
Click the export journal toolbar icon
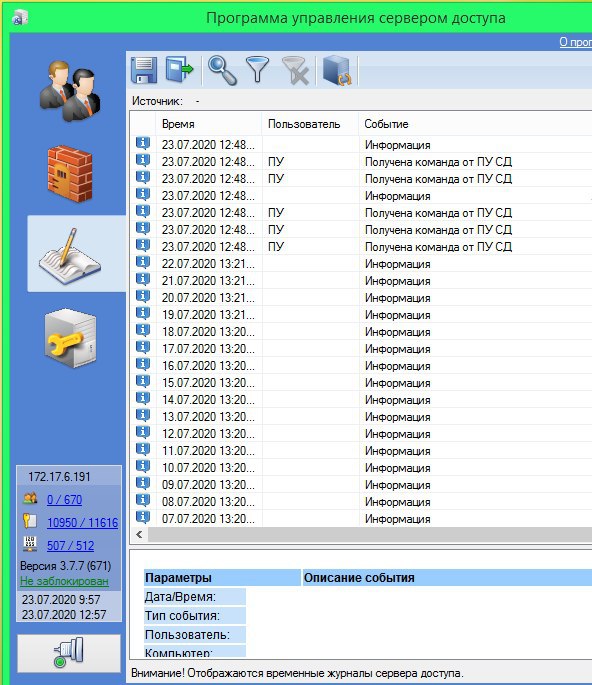(x=179, y=69)
